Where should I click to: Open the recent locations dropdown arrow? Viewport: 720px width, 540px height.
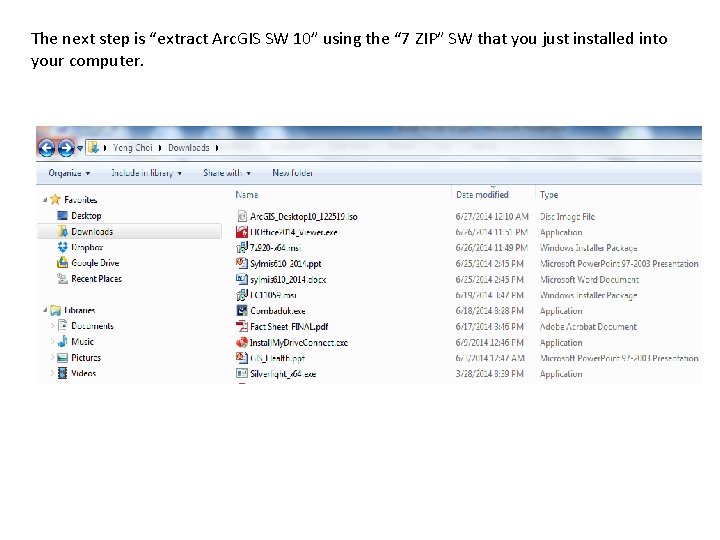80,148
